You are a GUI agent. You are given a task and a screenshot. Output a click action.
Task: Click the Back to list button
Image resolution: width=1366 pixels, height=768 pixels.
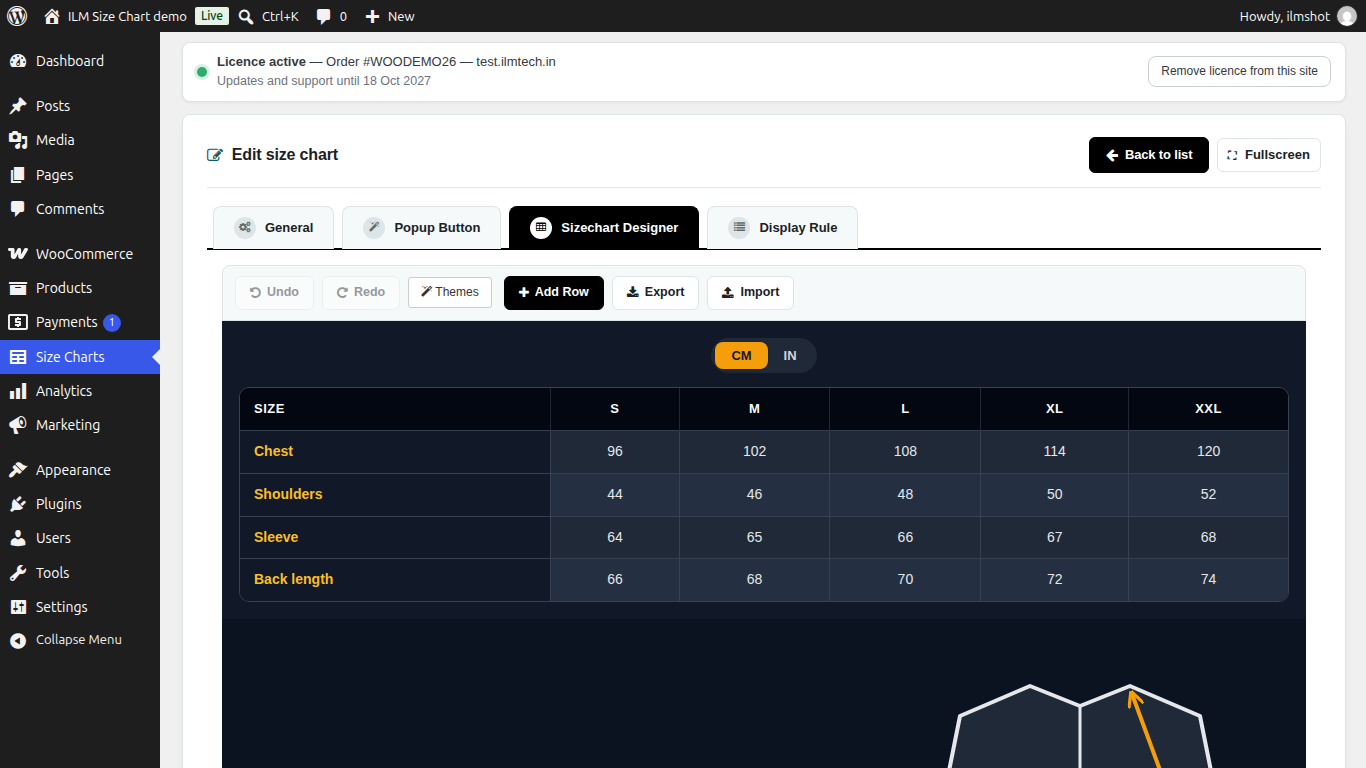pos(1149,155)
